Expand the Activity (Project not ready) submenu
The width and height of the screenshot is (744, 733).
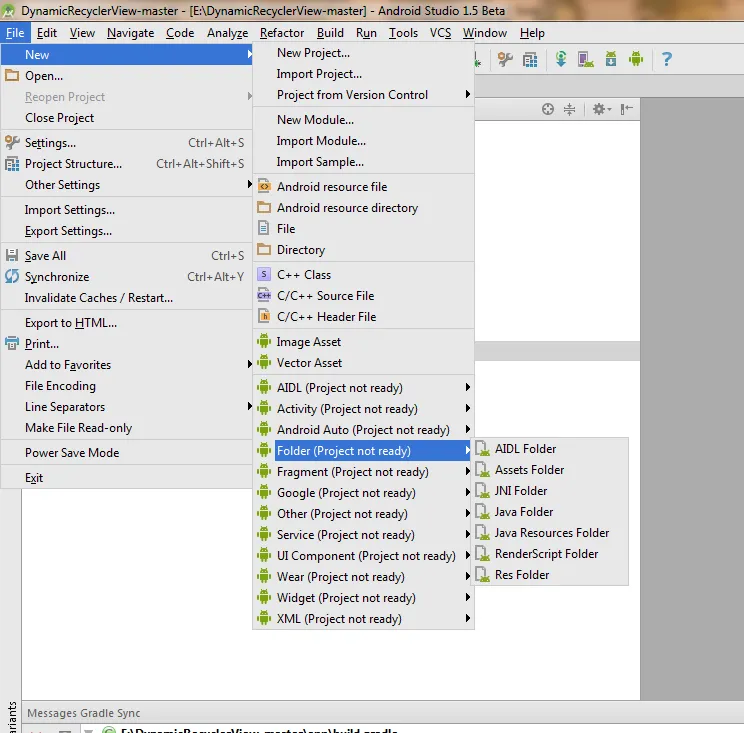point(363,408)
